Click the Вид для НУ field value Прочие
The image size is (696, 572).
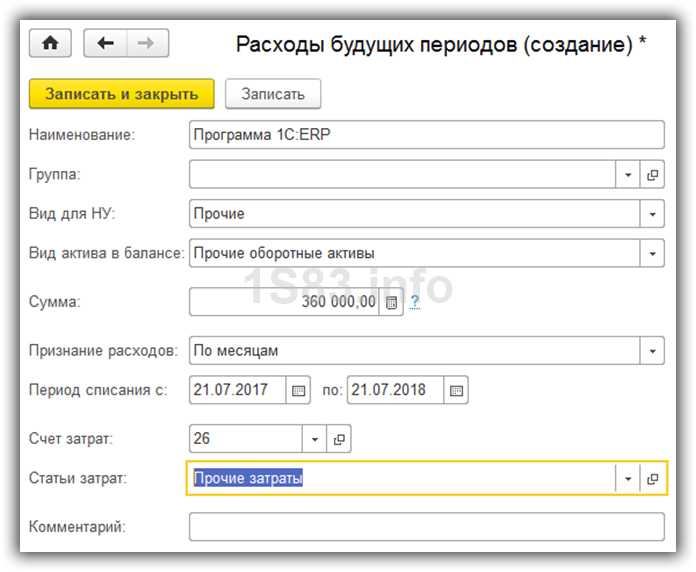[415, 214]
